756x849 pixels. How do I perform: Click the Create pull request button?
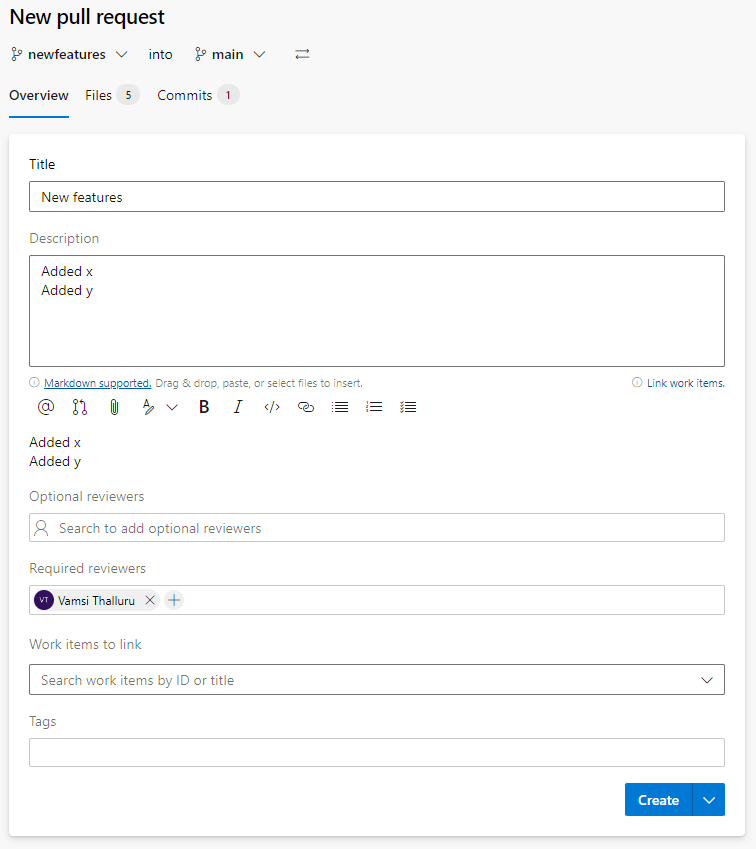[658, 800]
